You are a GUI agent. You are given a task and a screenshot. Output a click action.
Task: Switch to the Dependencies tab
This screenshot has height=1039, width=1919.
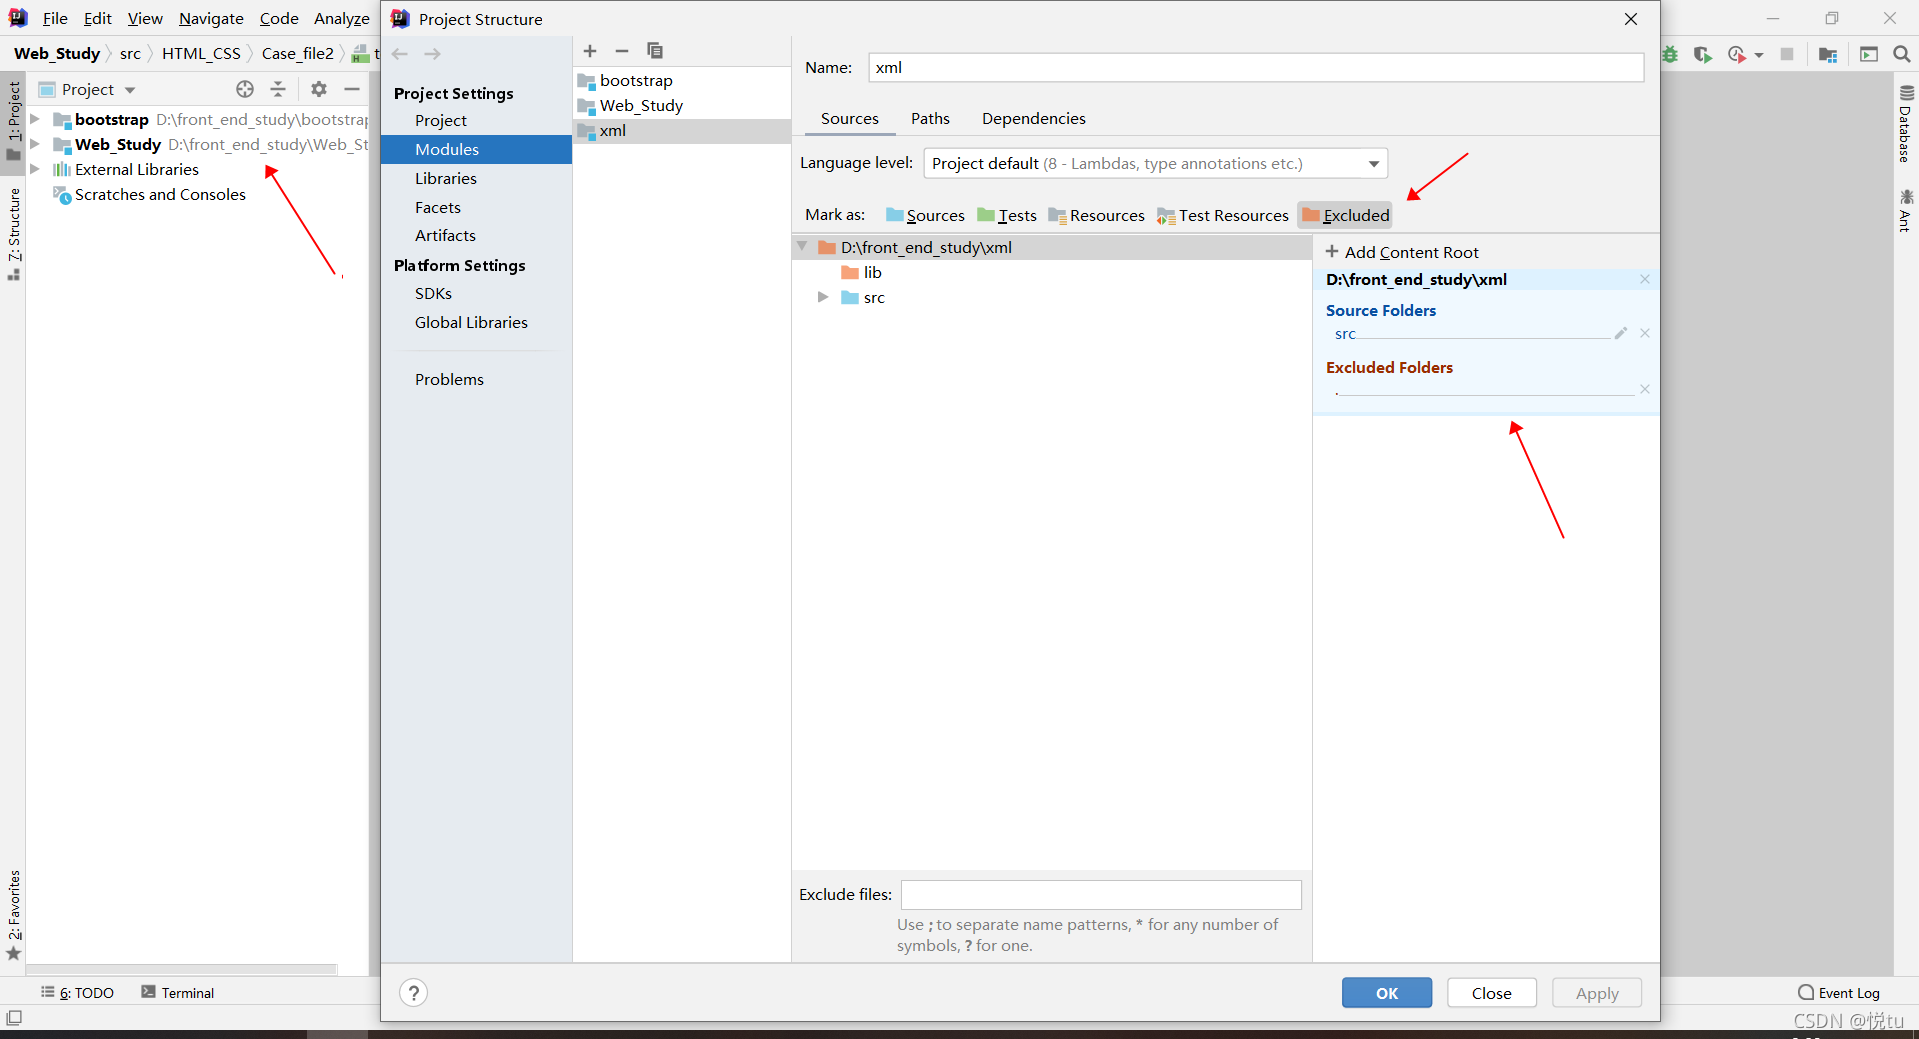[x=1033, y=118]
